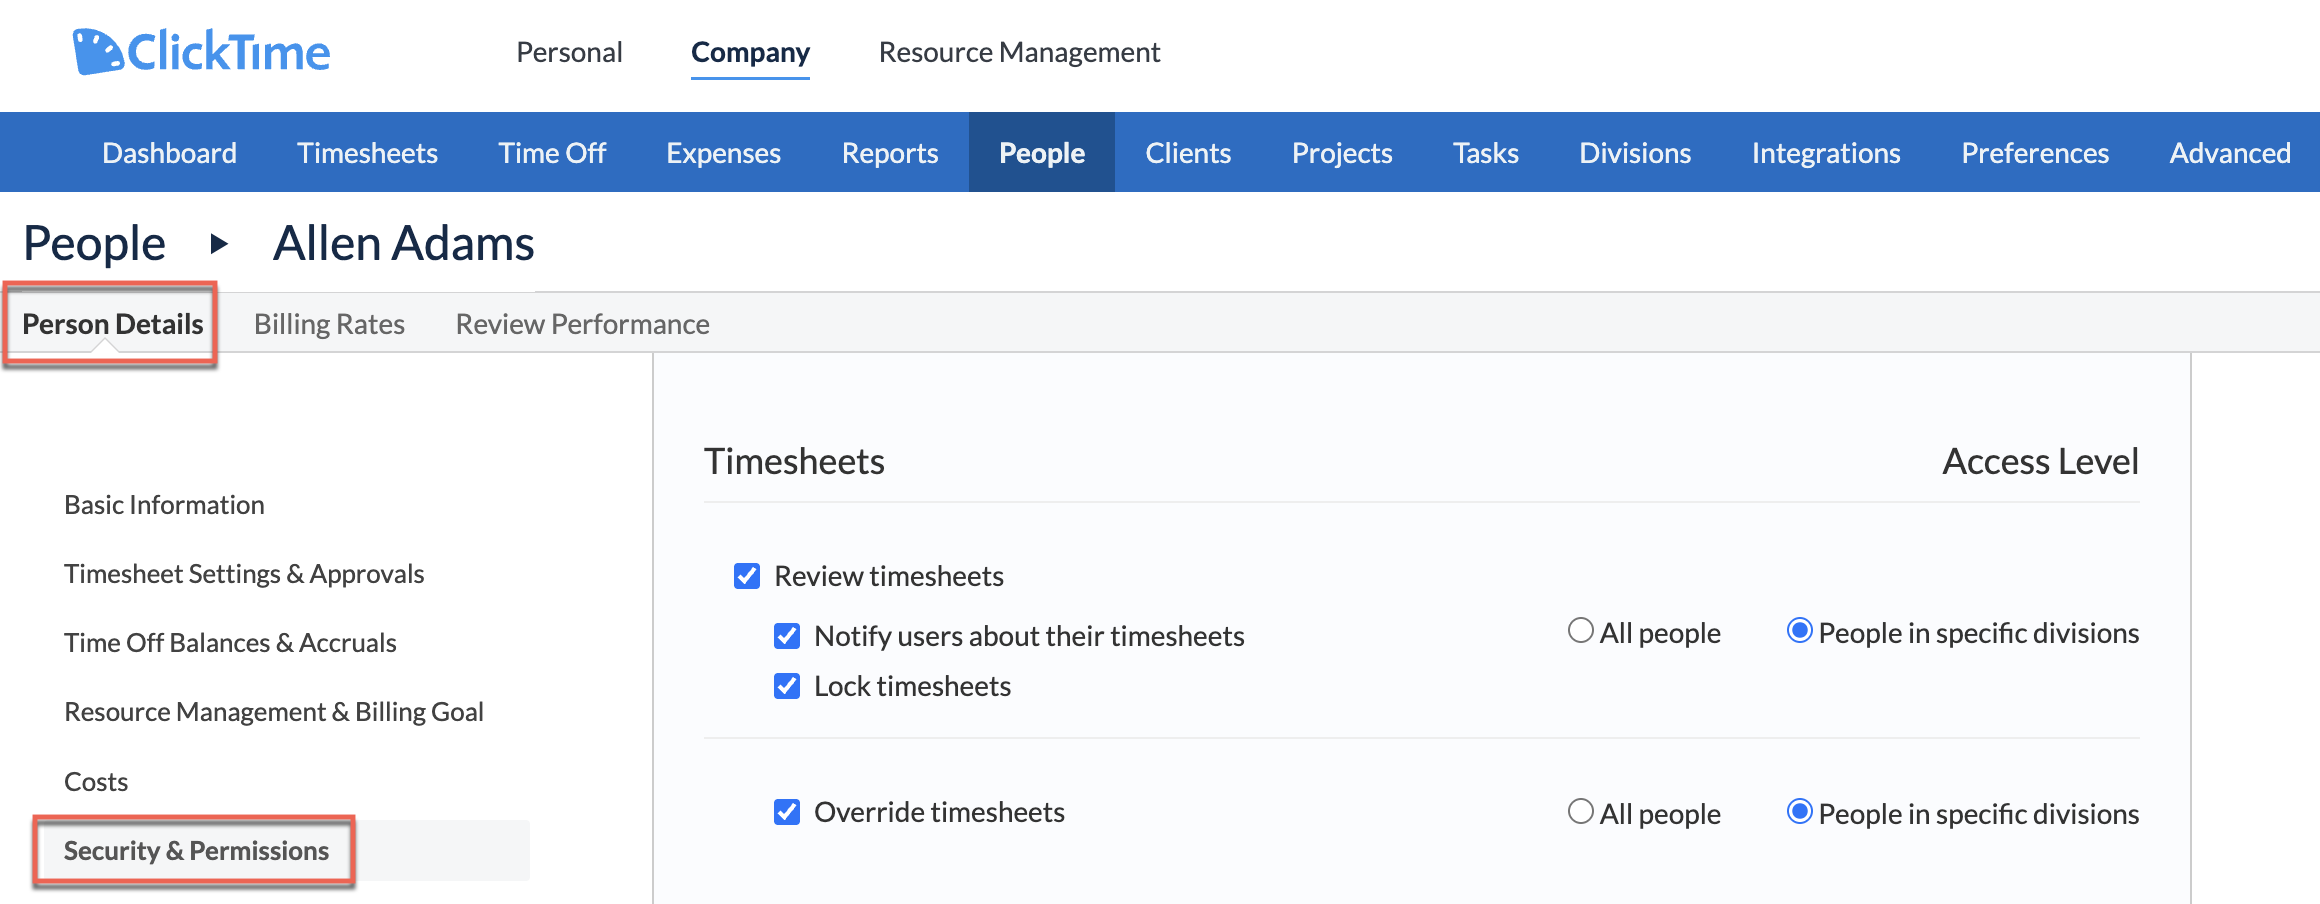Toggle Notify users about their timesheets
The width and height of the screenshot is (2320, 904).
tap(787, 636)
